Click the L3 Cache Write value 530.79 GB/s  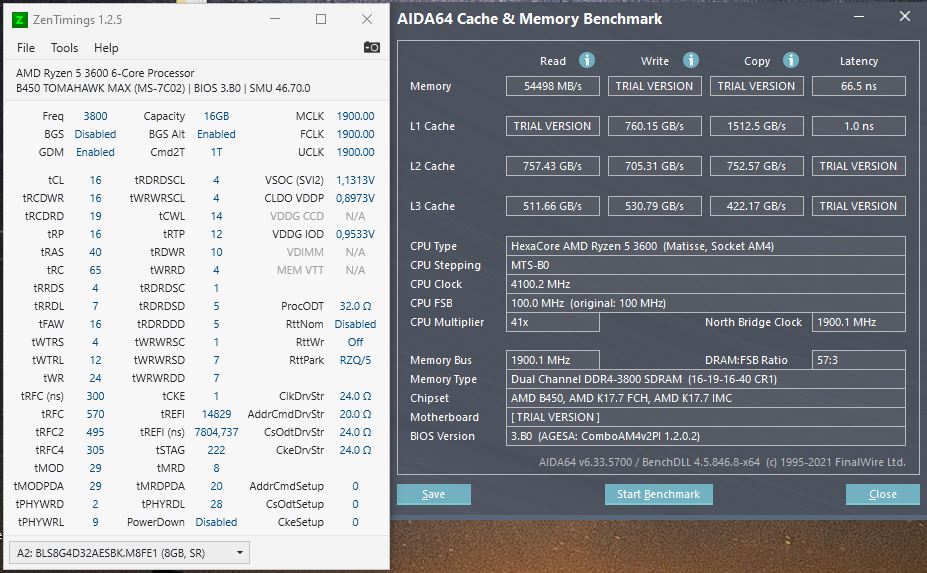click(654, 206)
